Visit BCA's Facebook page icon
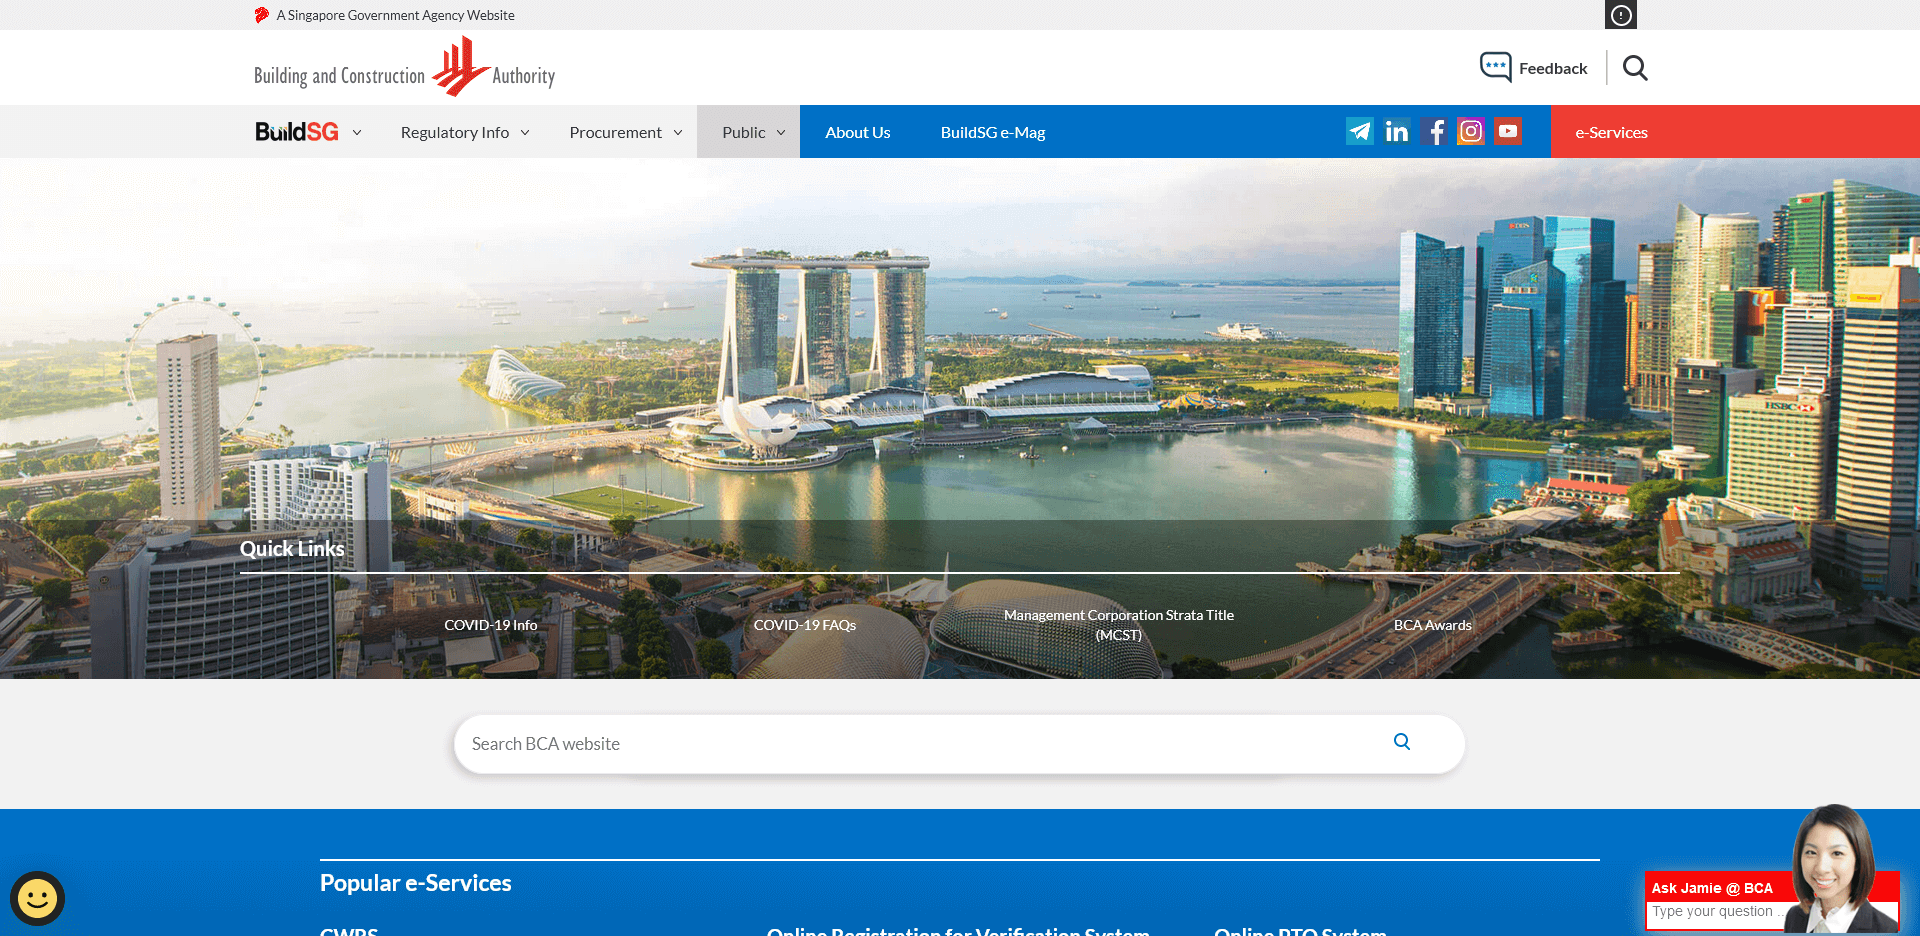The width and height of the screenshot is (1920, 936). pyautogui.click(x=1434, y=130)
